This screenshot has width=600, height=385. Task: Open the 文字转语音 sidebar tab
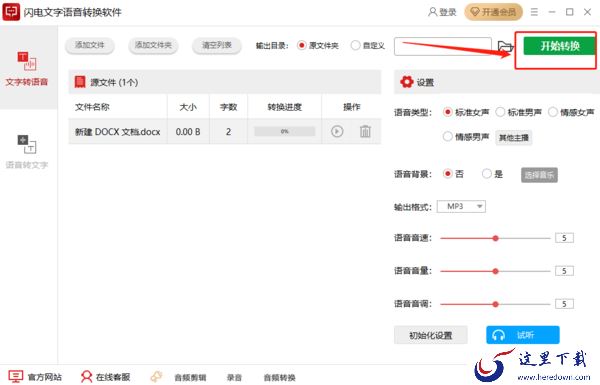27,69
